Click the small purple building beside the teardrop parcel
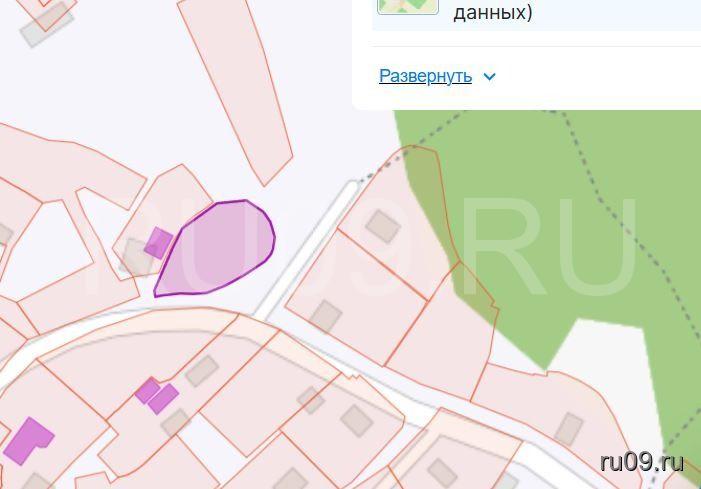 coord(158,243)
